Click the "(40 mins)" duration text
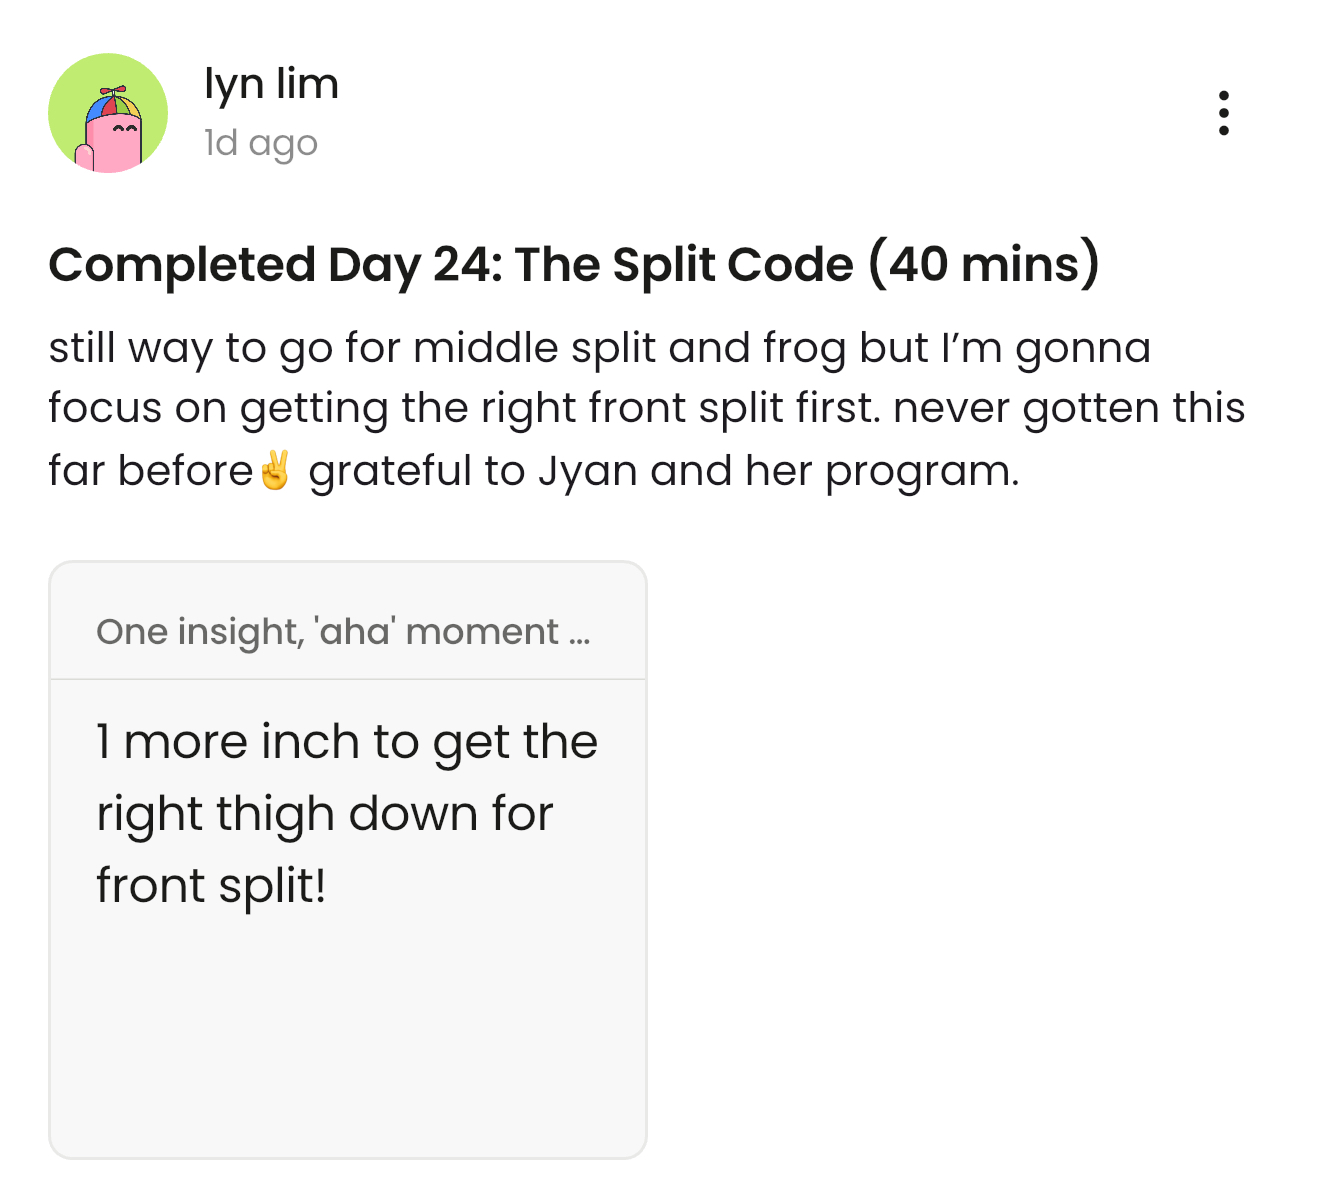Screen dimensions: 1320x1198 tap(984, 265)
